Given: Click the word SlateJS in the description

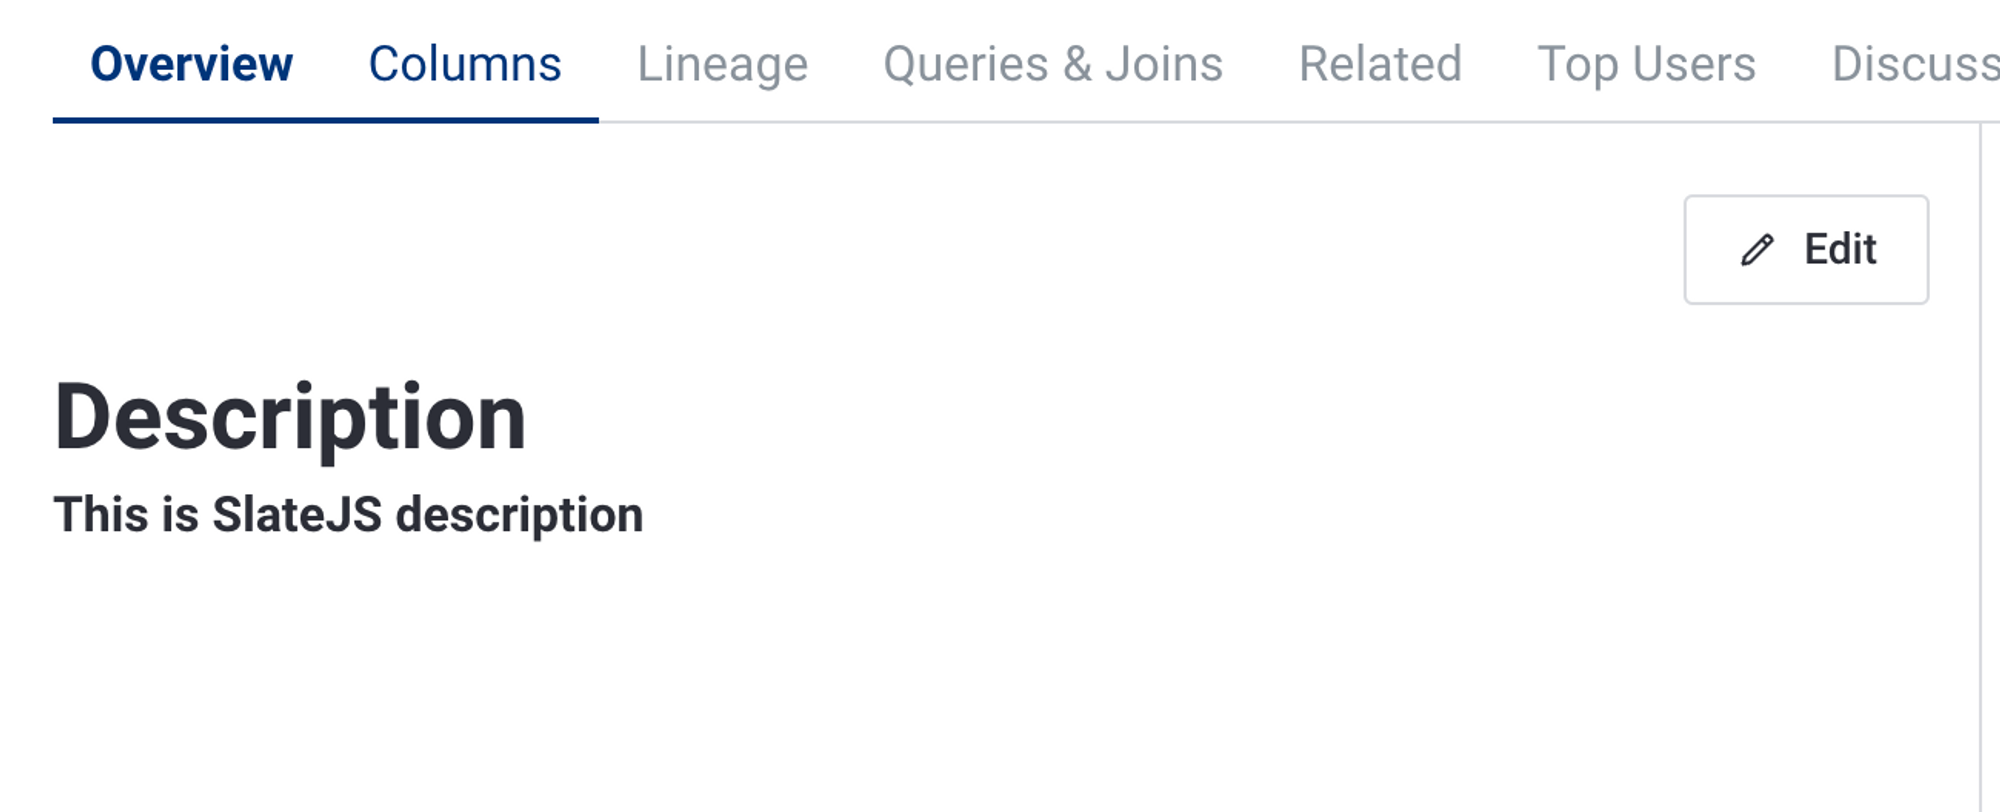Looking at the screenshot, I should (x=297, y=515).
